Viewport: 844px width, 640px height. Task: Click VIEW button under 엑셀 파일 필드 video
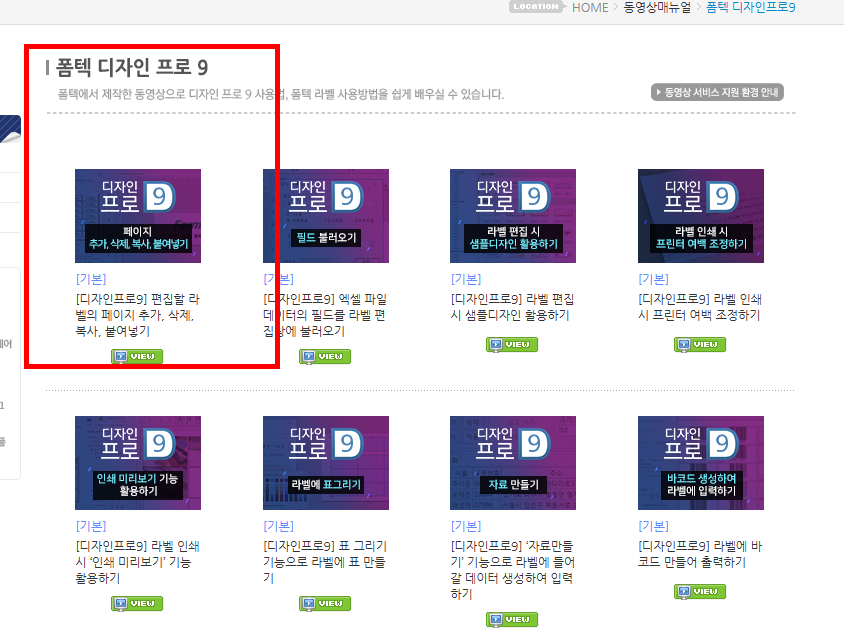click(325, 356)
